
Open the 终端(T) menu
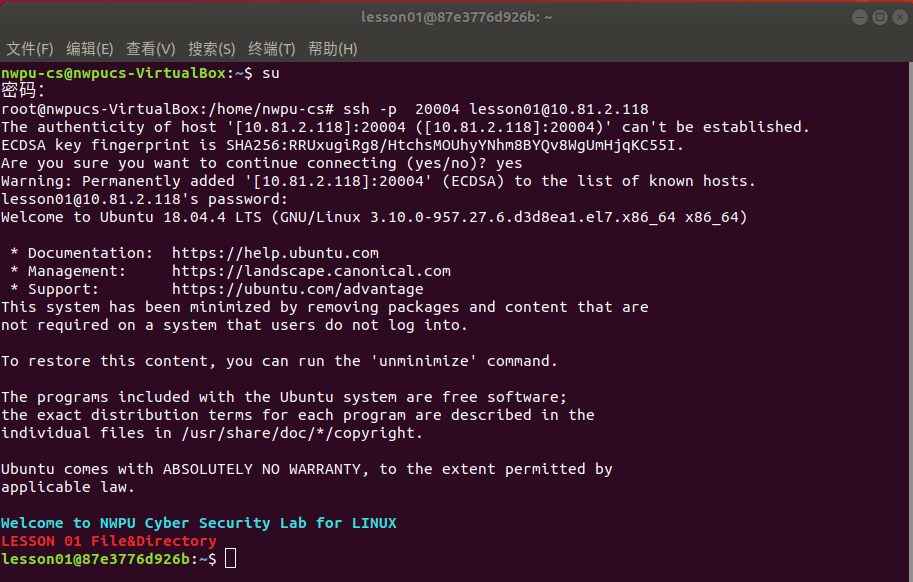(271, 49)
